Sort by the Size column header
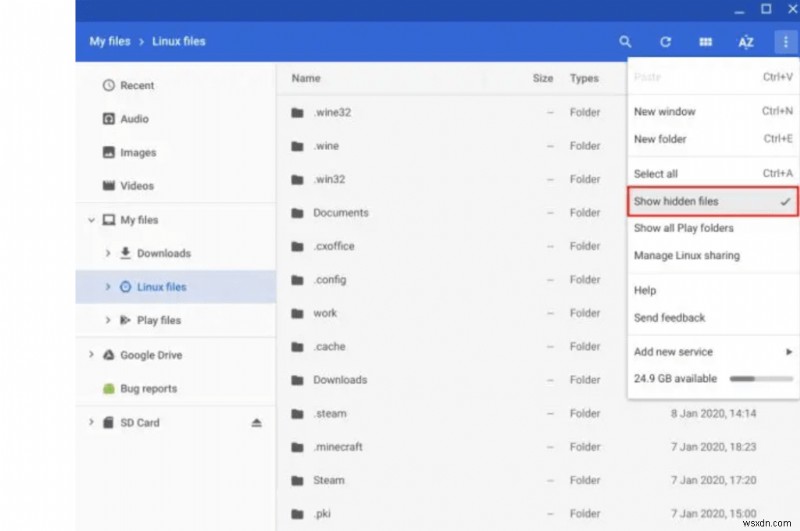 coord(543,78)
